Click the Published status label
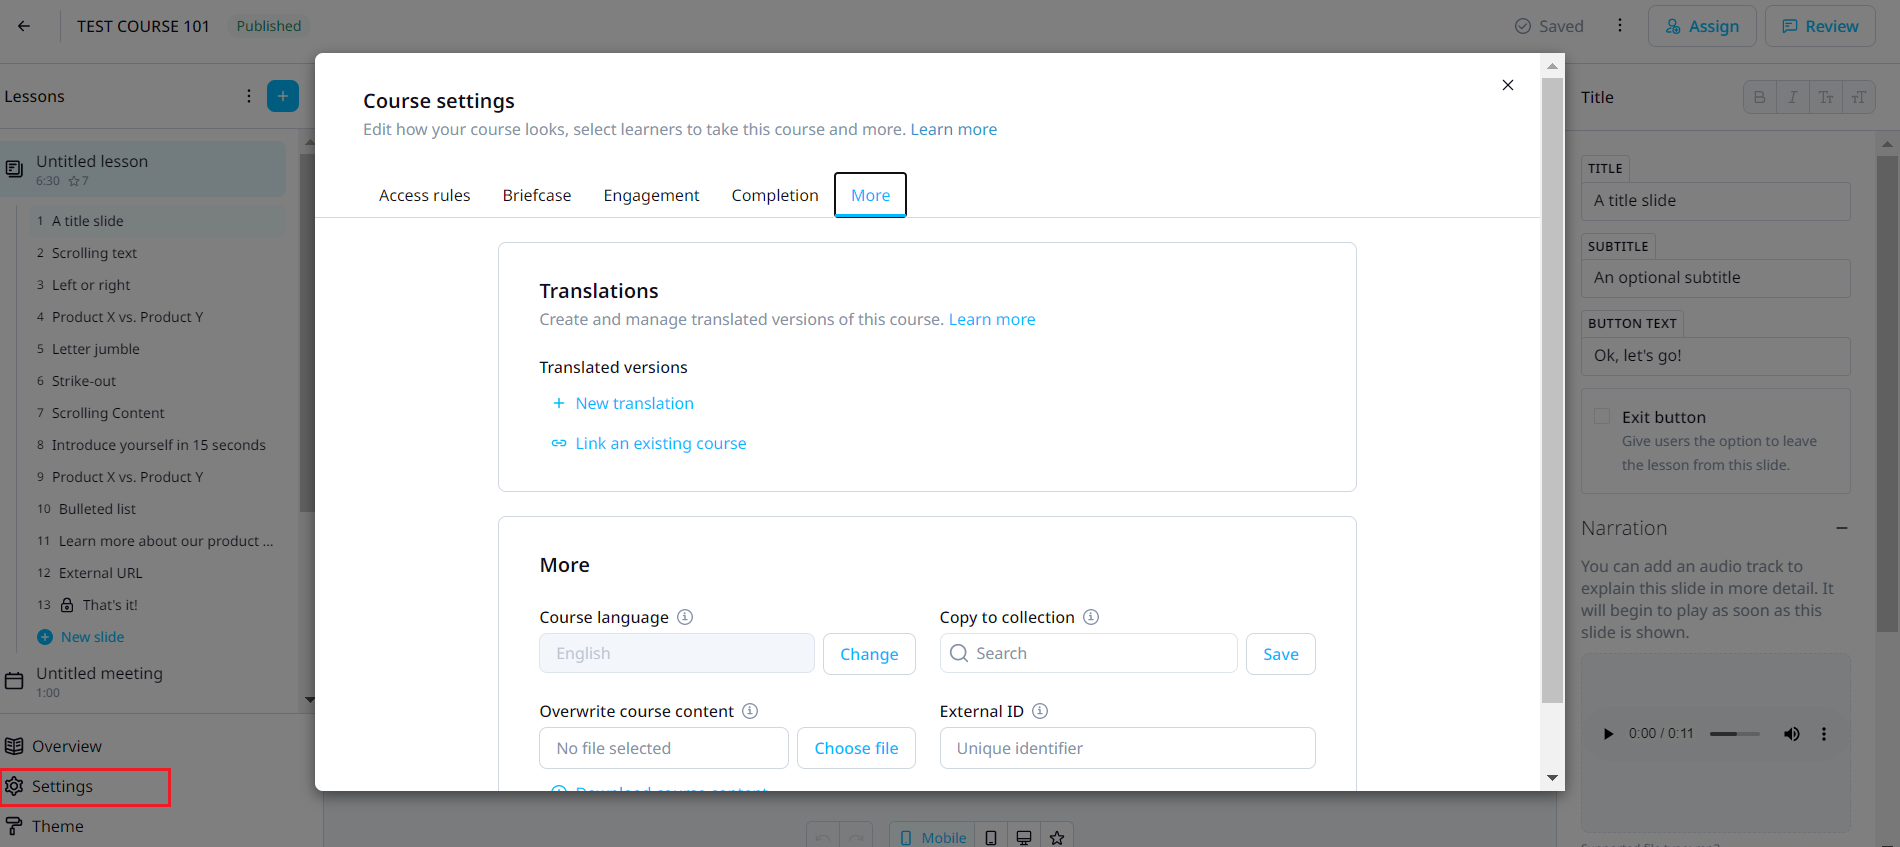The width and height of the screenshot is (1900, 847). 269,26
